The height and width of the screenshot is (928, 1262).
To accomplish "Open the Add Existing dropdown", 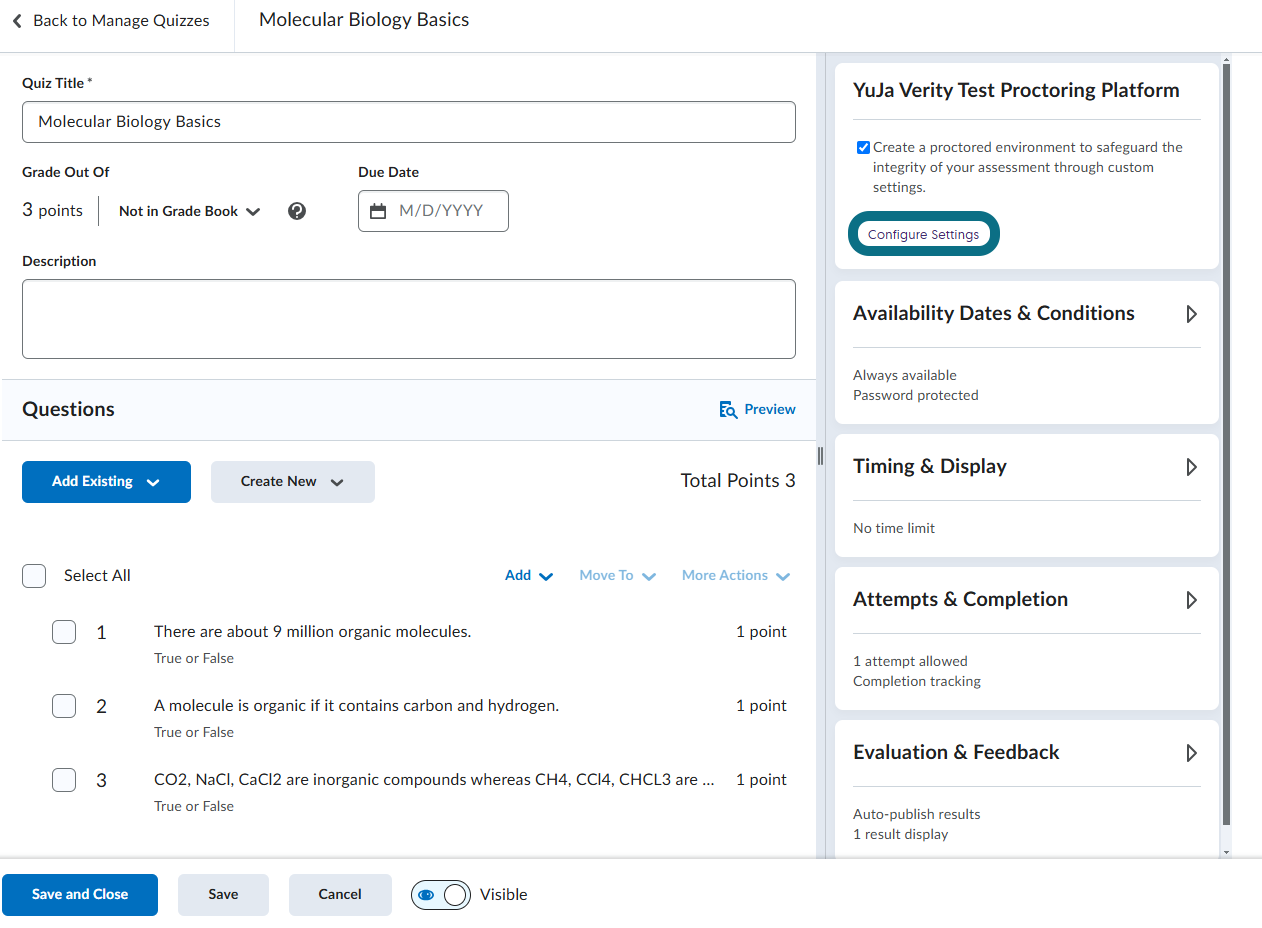I will (x=106, y=482).
